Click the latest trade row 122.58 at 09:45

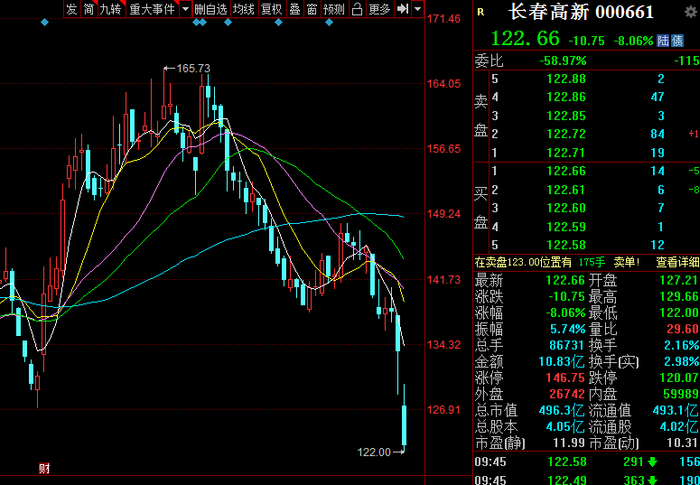click(x=586, y=462)
